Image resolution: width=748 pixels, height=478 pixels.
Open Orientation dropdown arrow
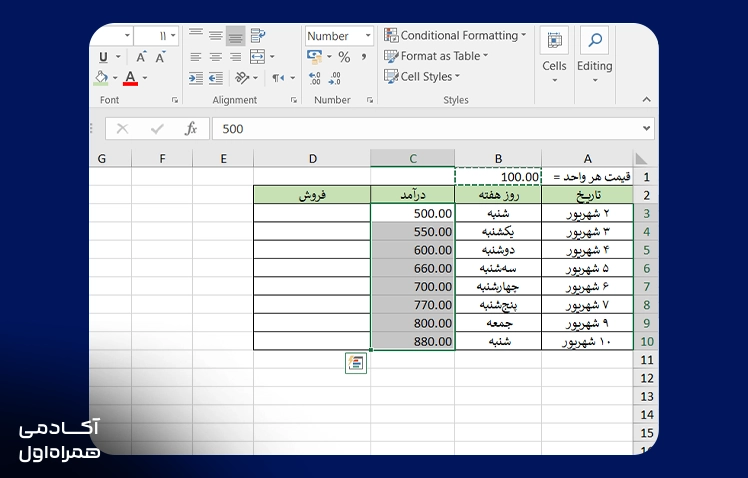(256, 78)
